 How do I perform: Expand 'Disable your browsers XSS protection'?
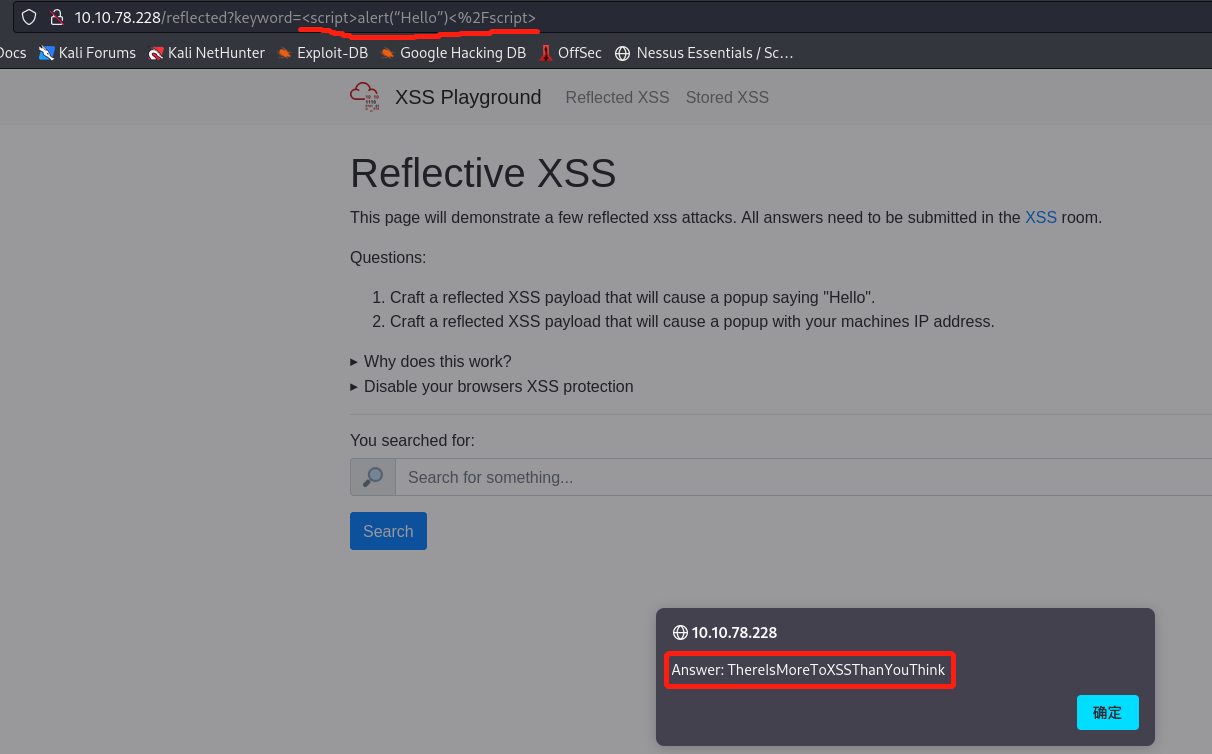[498, 386]
